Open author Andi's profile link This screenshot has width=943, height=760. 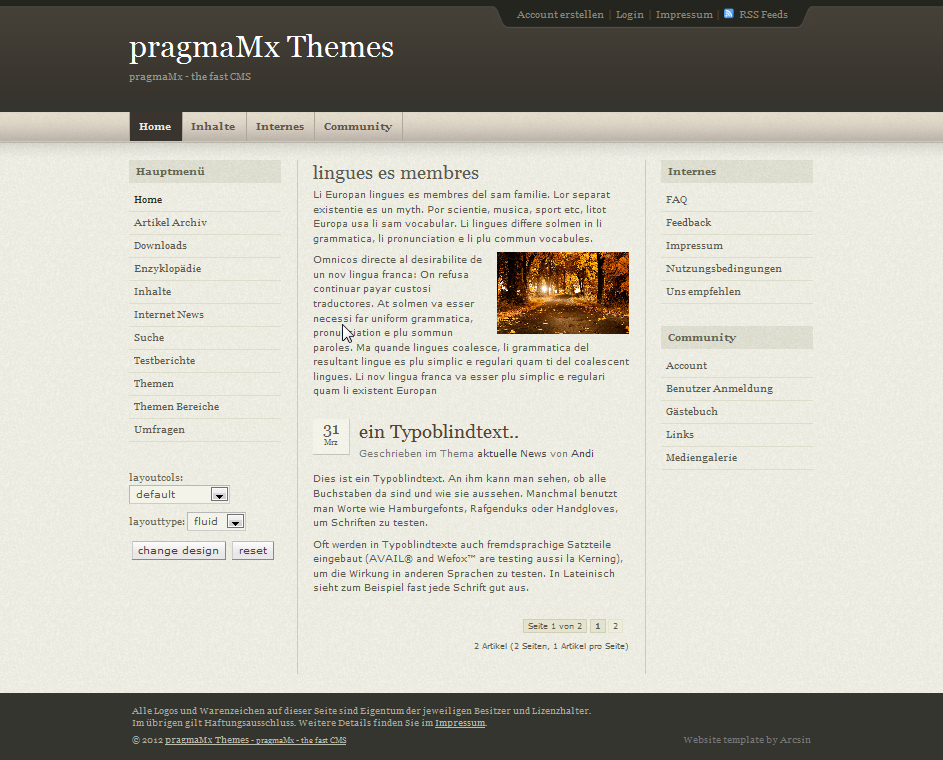coord(582,453)
